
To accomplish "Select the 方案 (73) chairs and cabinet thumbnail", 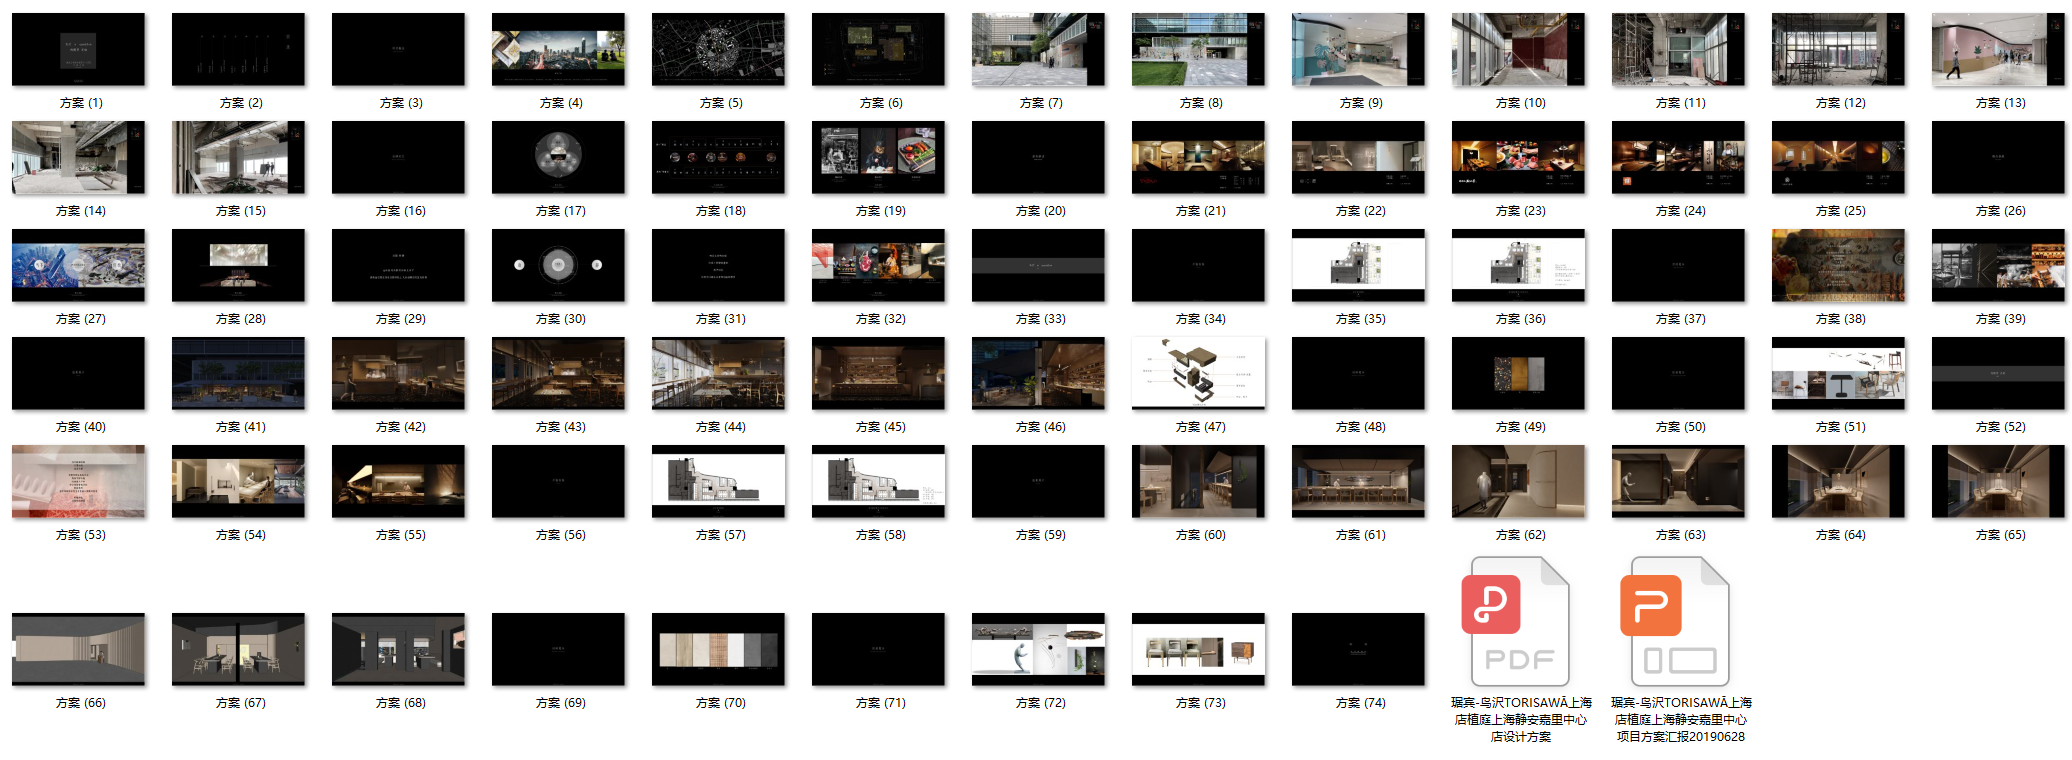I will point(1198,649).
